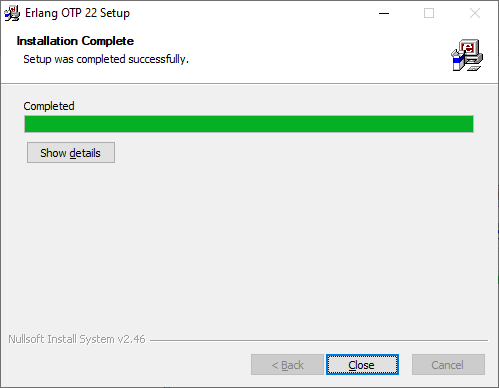Finish setup with the Close button

click(362, 365)
